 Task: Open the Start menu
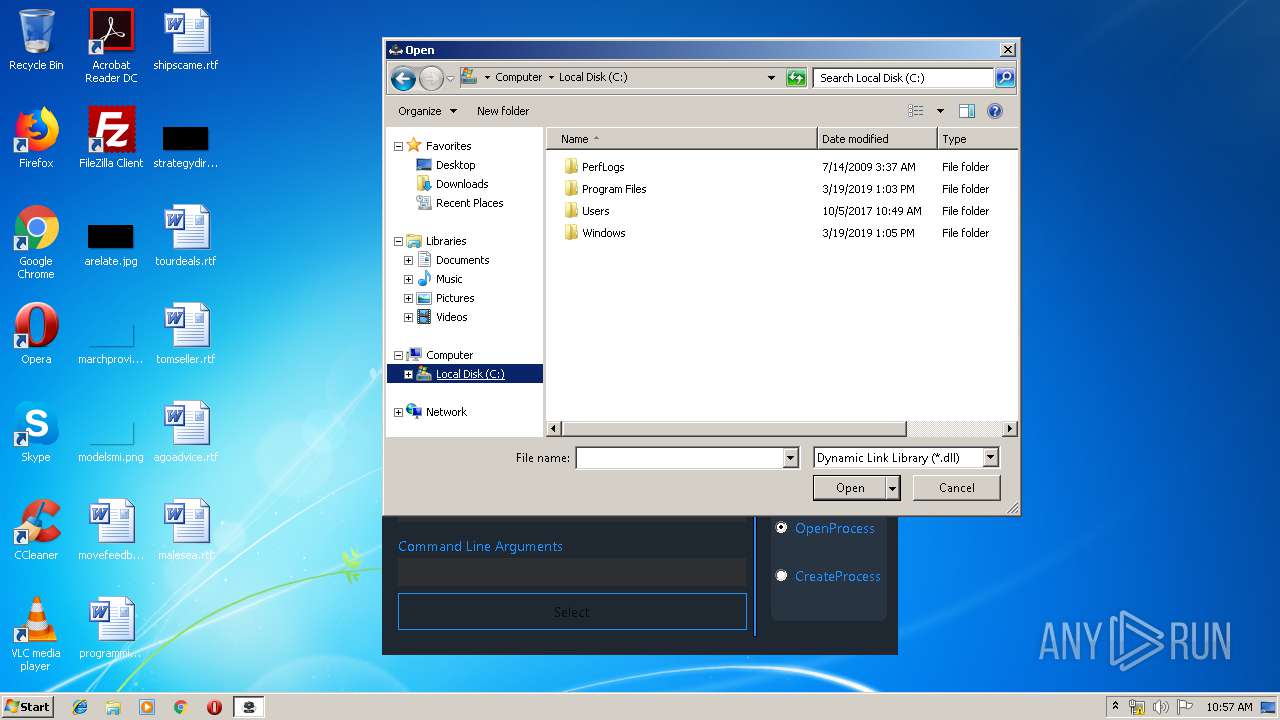tap(27, 707)
